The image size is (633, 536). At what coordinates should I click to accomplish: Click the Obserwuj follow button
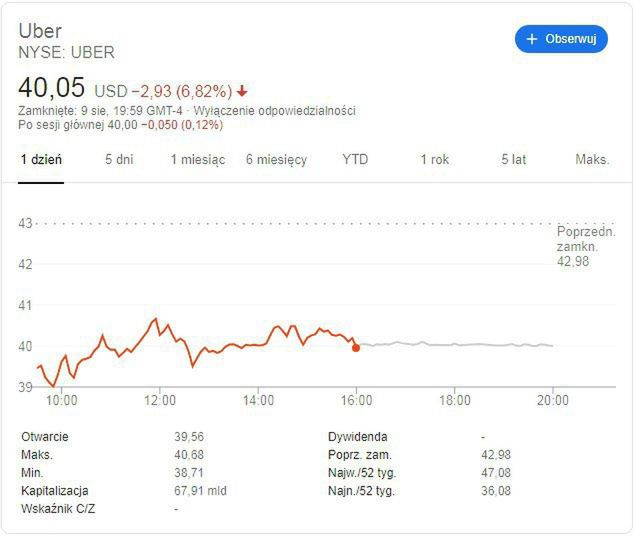[x=561, y=39]
